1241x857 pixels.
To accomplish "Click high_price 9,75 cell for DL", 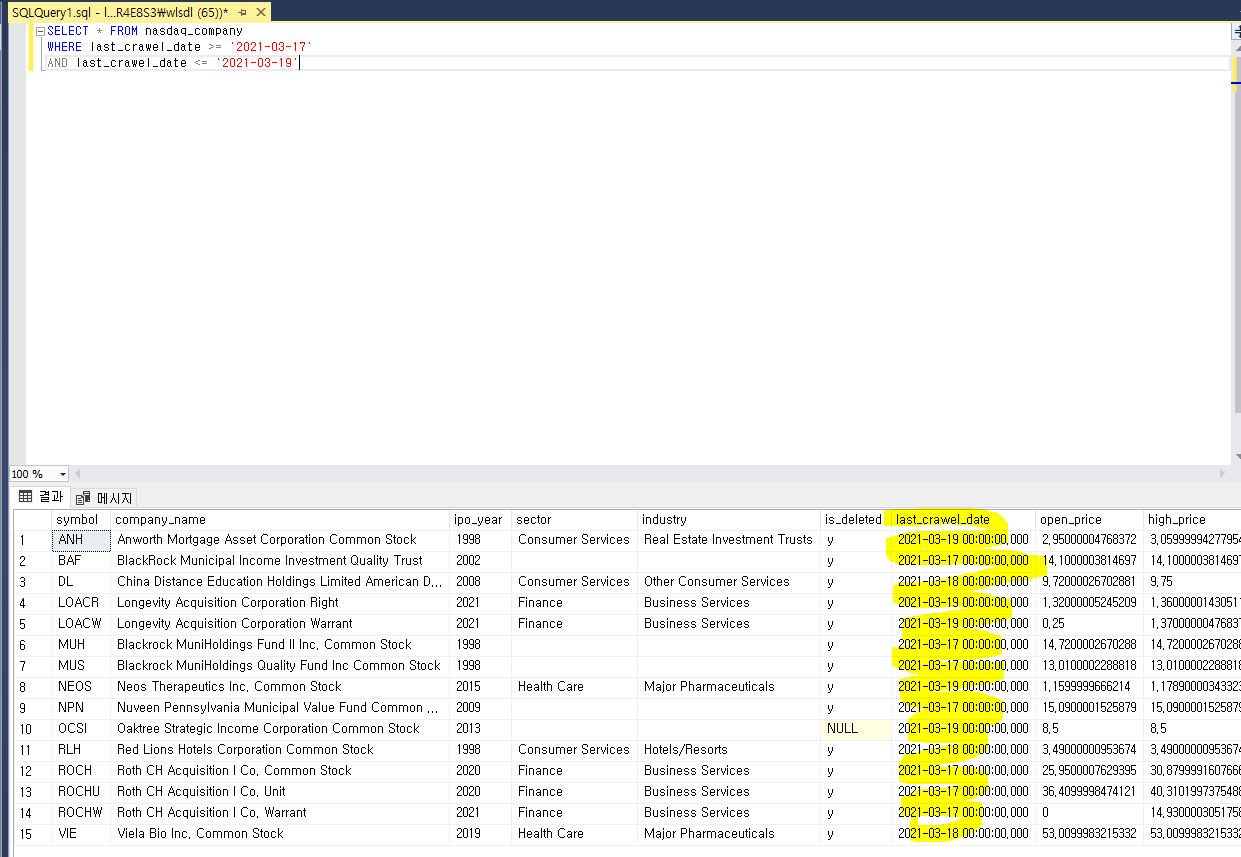I will 1192,582.
